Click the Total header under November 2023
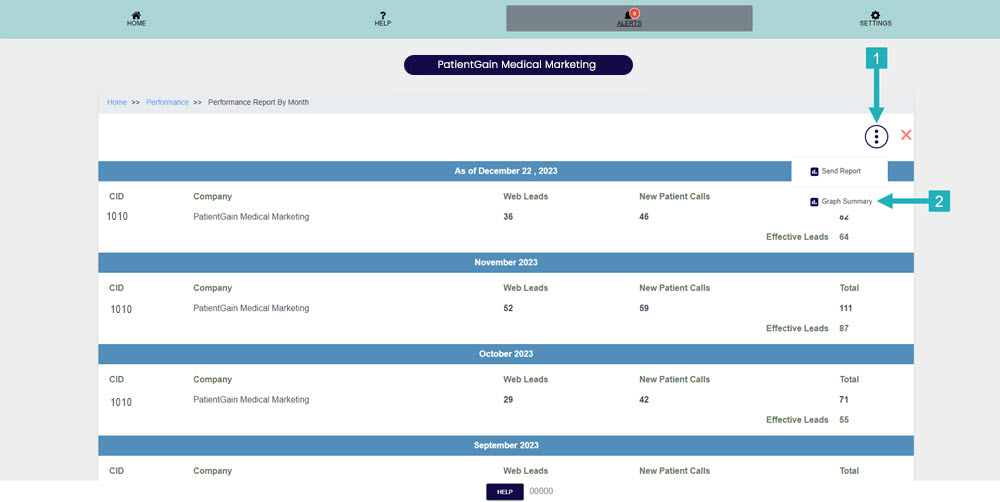Screen dimensions: 1000x502 [x=849, y=288]
